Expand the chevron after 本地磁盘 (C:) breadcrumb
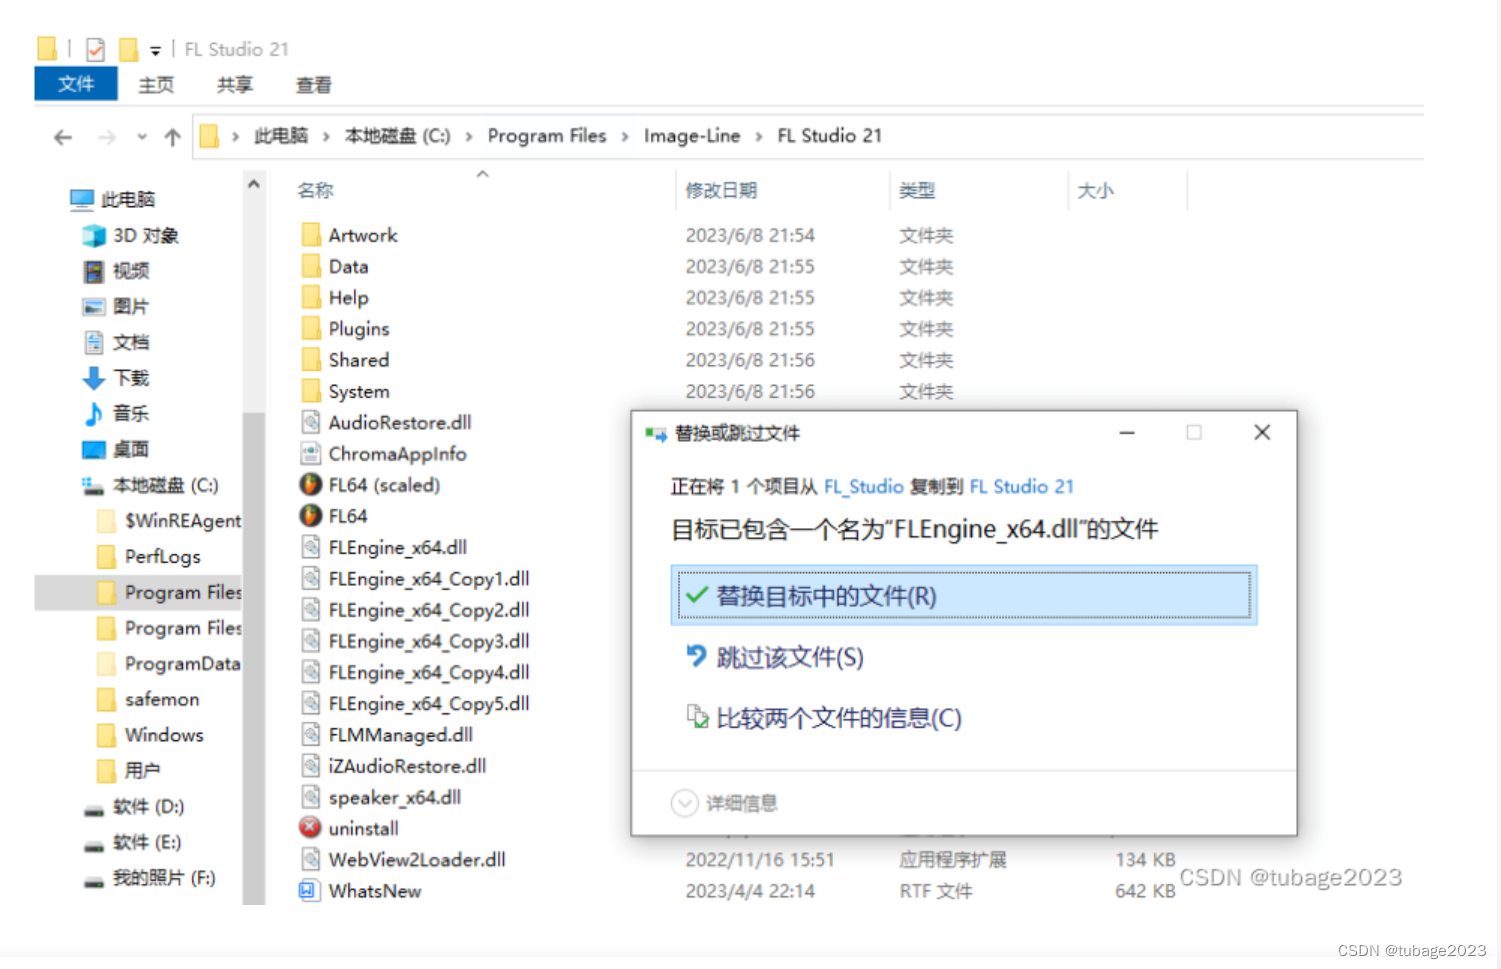This screenshot has height=969, width=1501. (469, 136)
